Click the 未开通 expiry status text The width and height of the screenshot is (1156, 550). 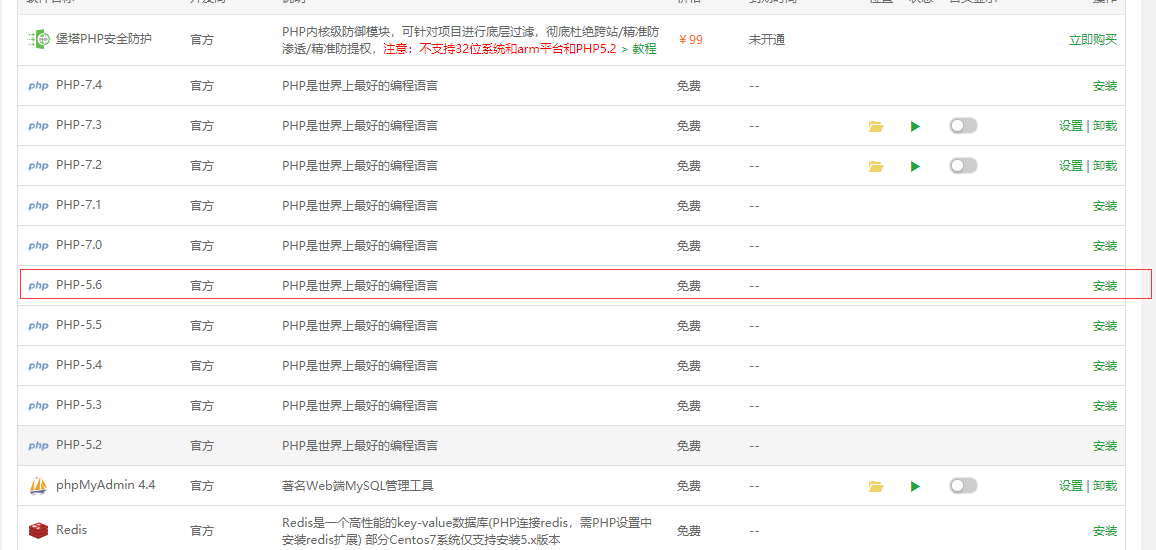coord(767,40)
